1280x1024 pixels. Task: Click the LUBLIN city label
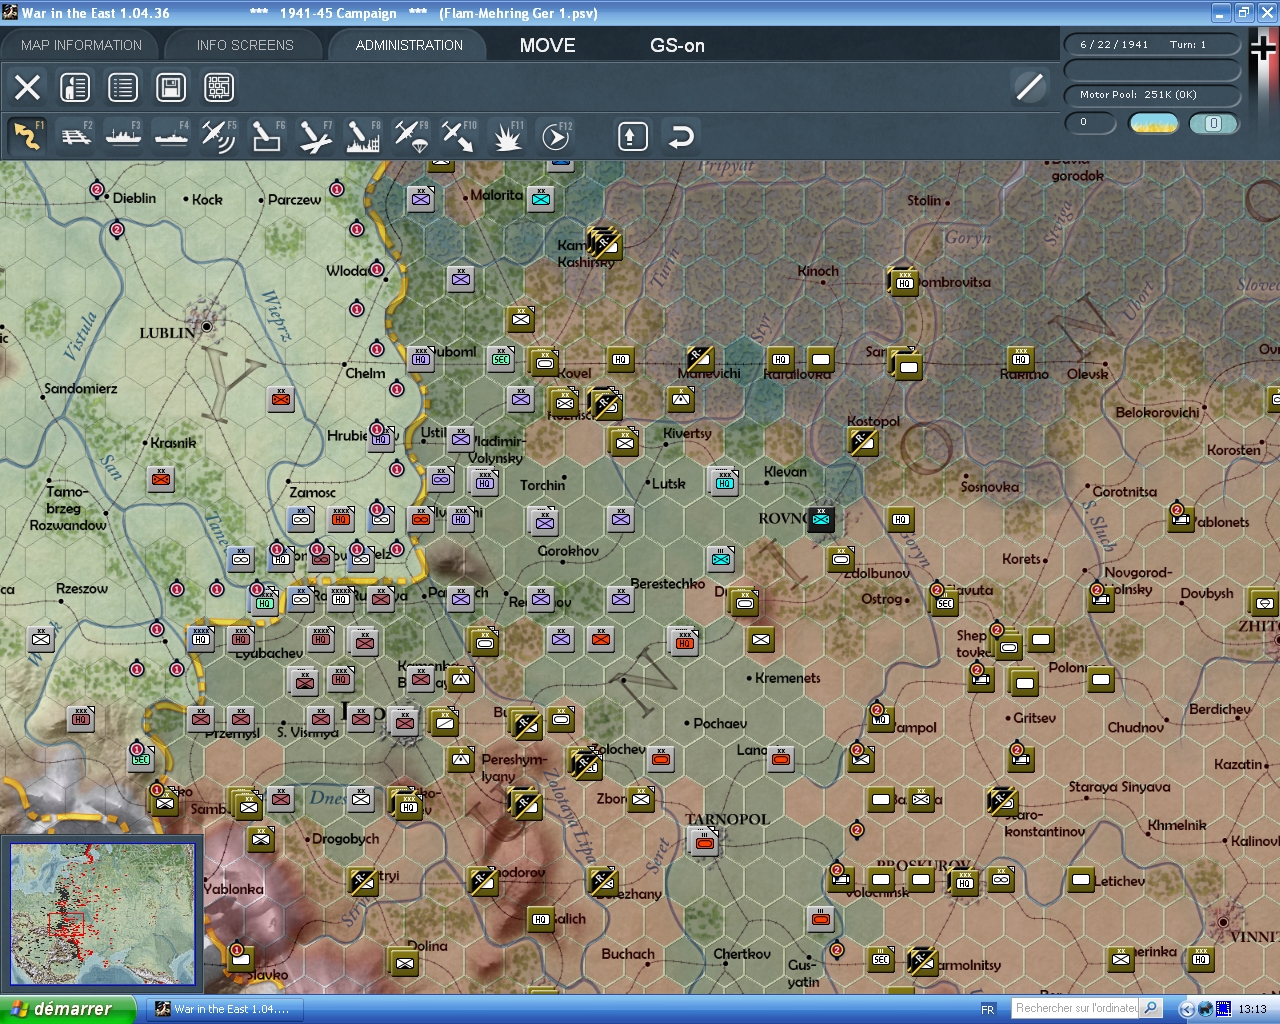167,332
